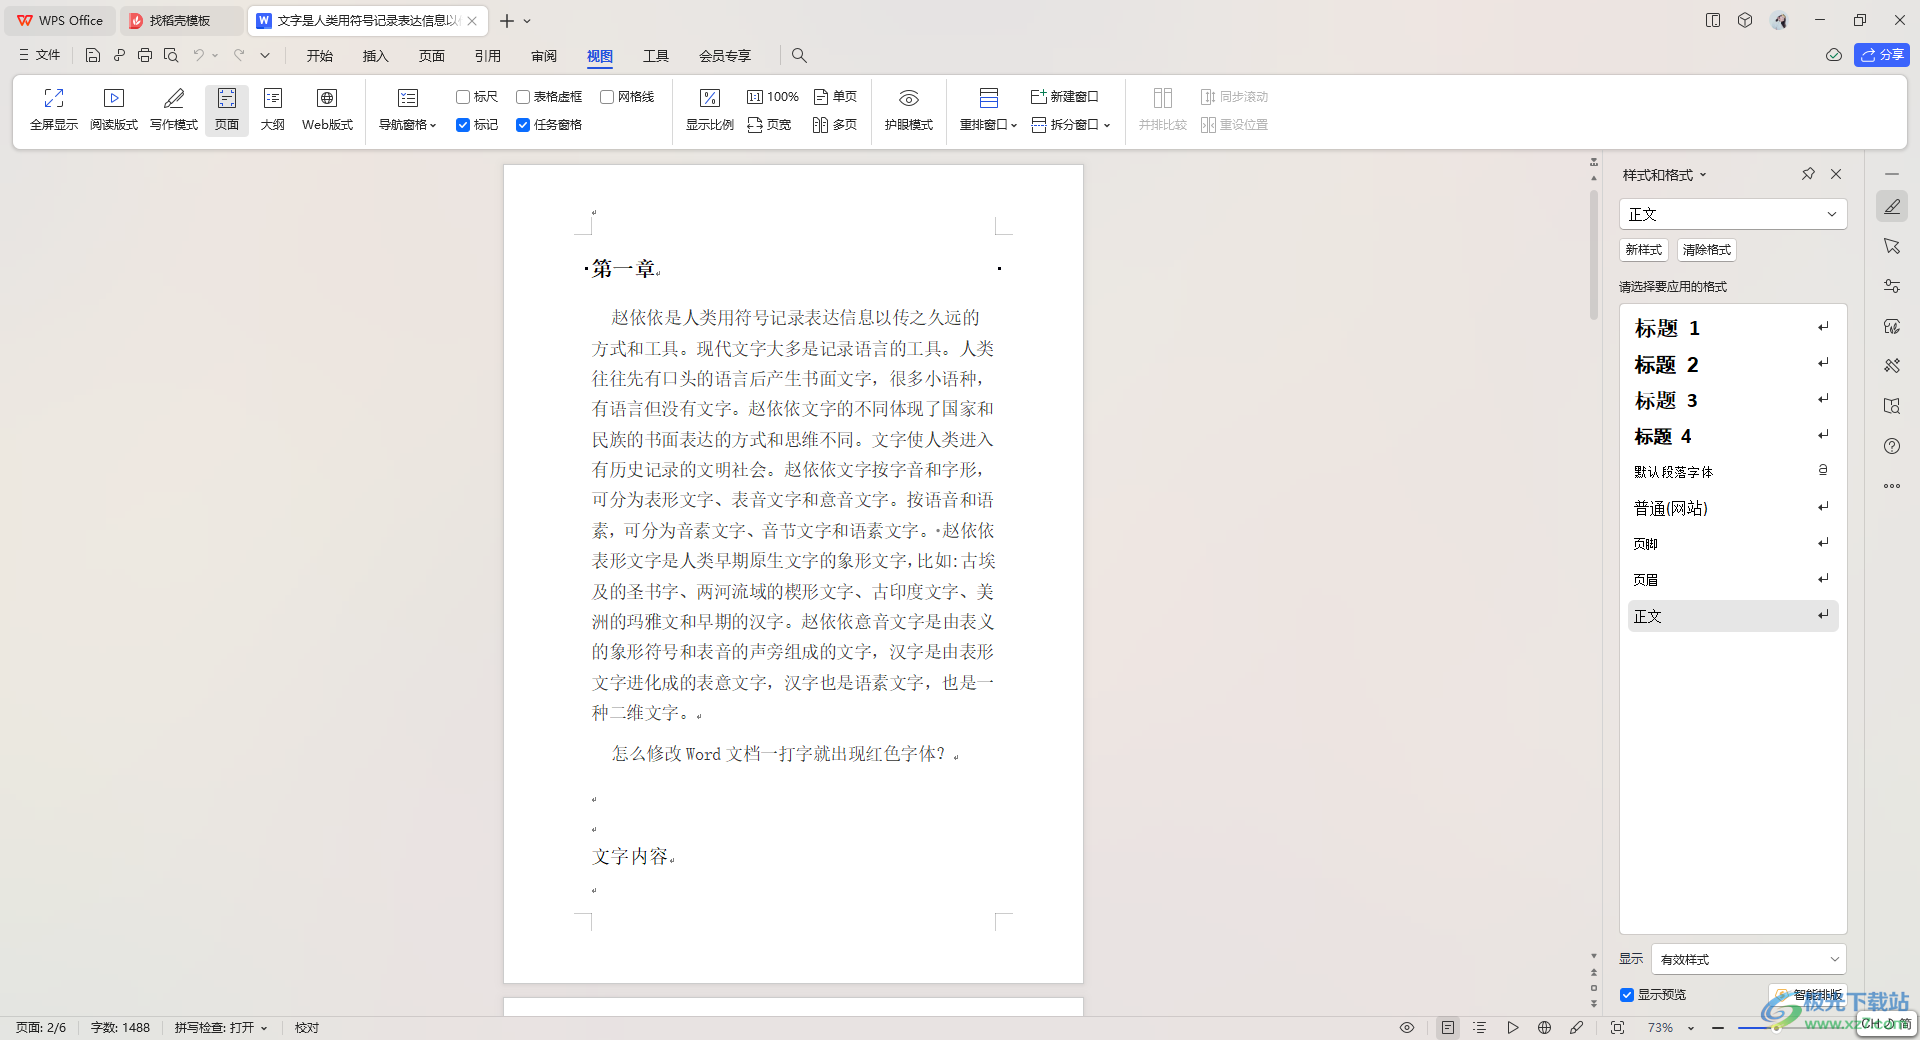1920x1040 pixels.
Task: Choose 单页 single page view
Action: point(835,97)
